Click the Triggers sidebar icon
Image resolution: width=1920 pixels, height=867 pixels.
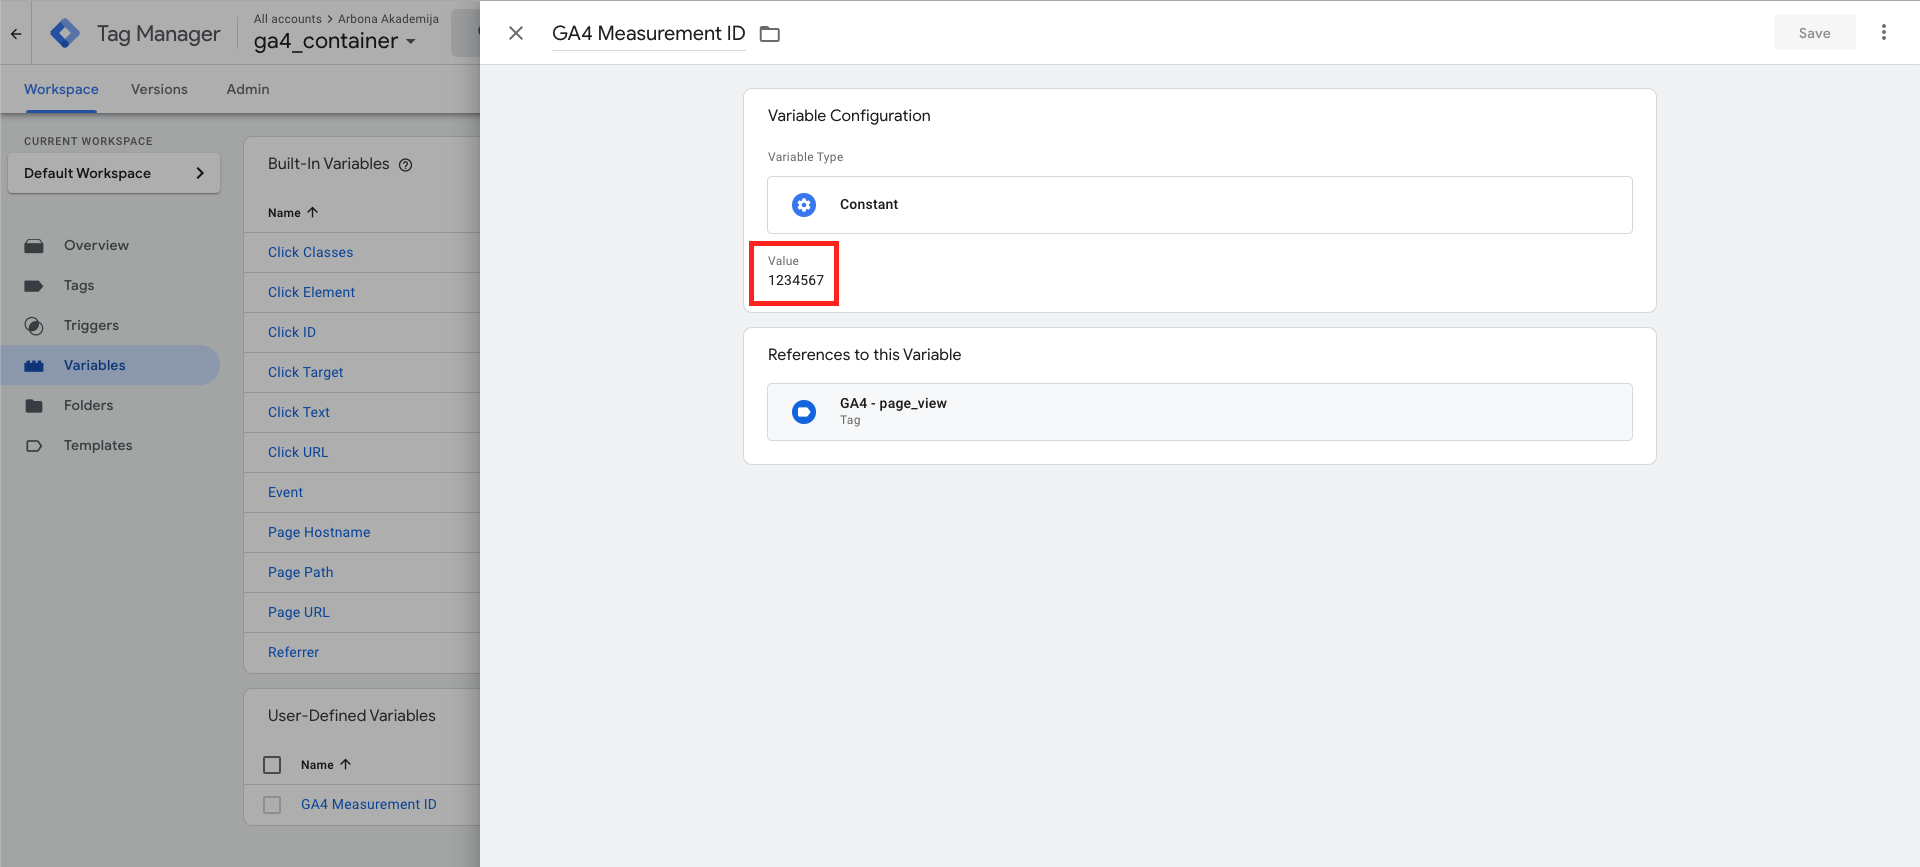34,326
